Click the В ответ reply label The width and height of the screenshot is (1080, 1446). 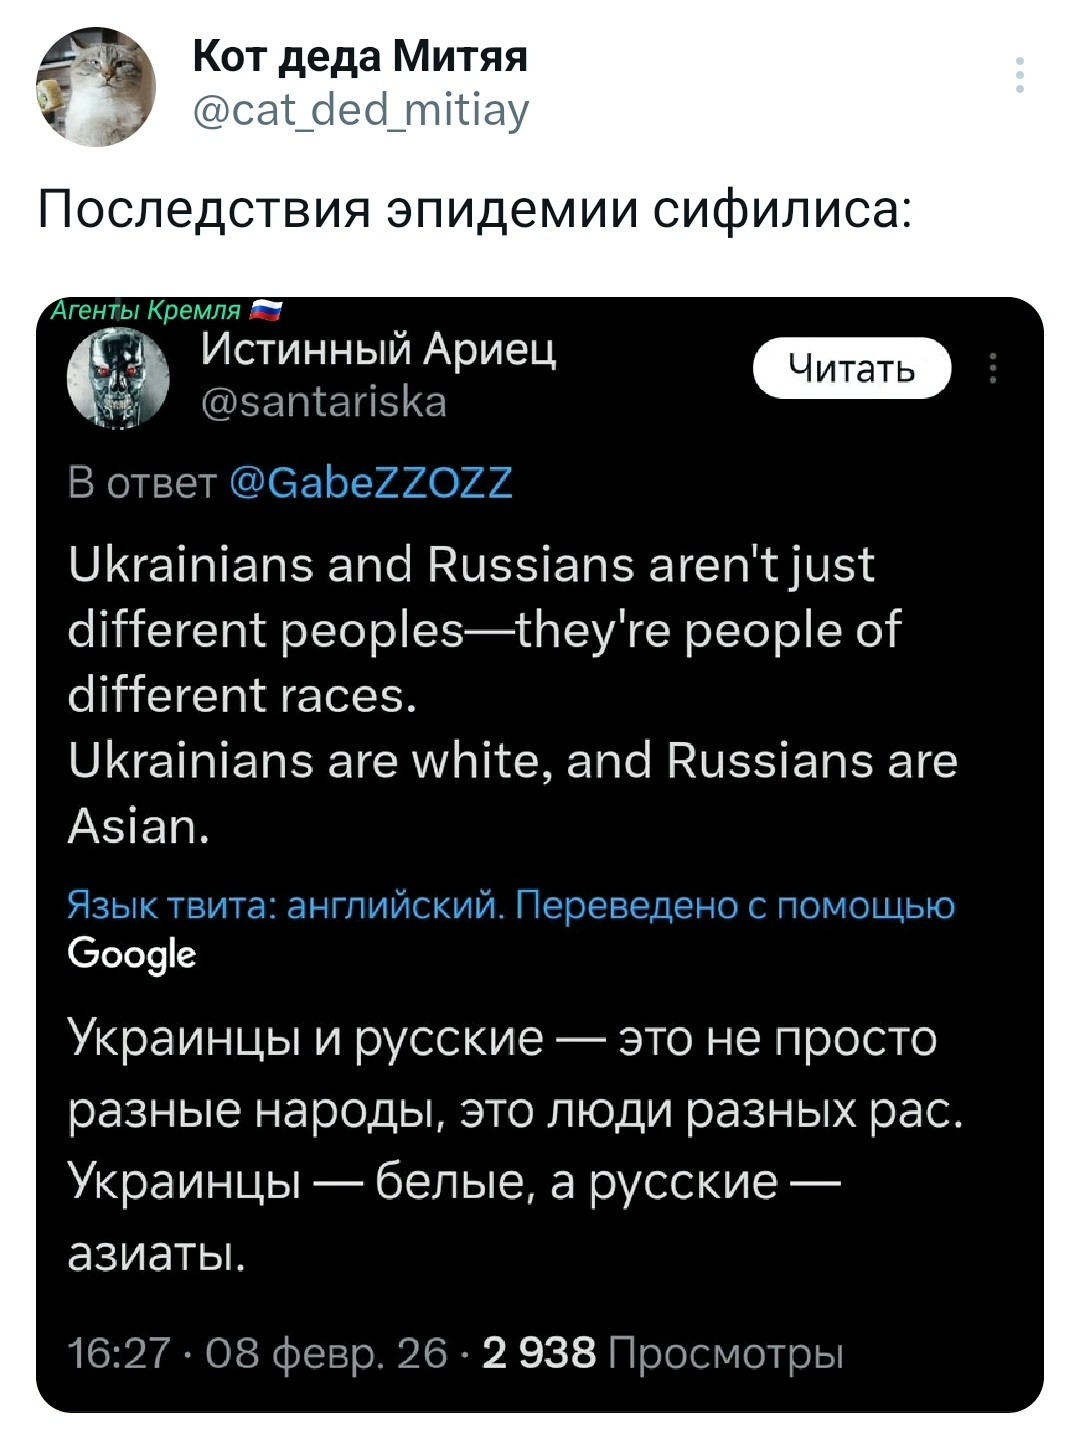141,482
